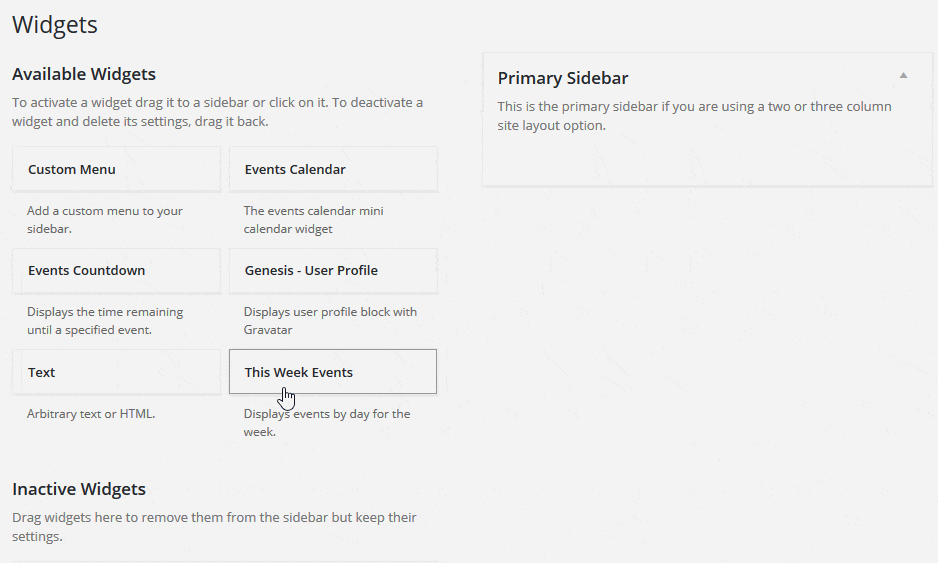
Task: Click the 'Arbitrary text or HTML' description
Action: tap(91, 414)
